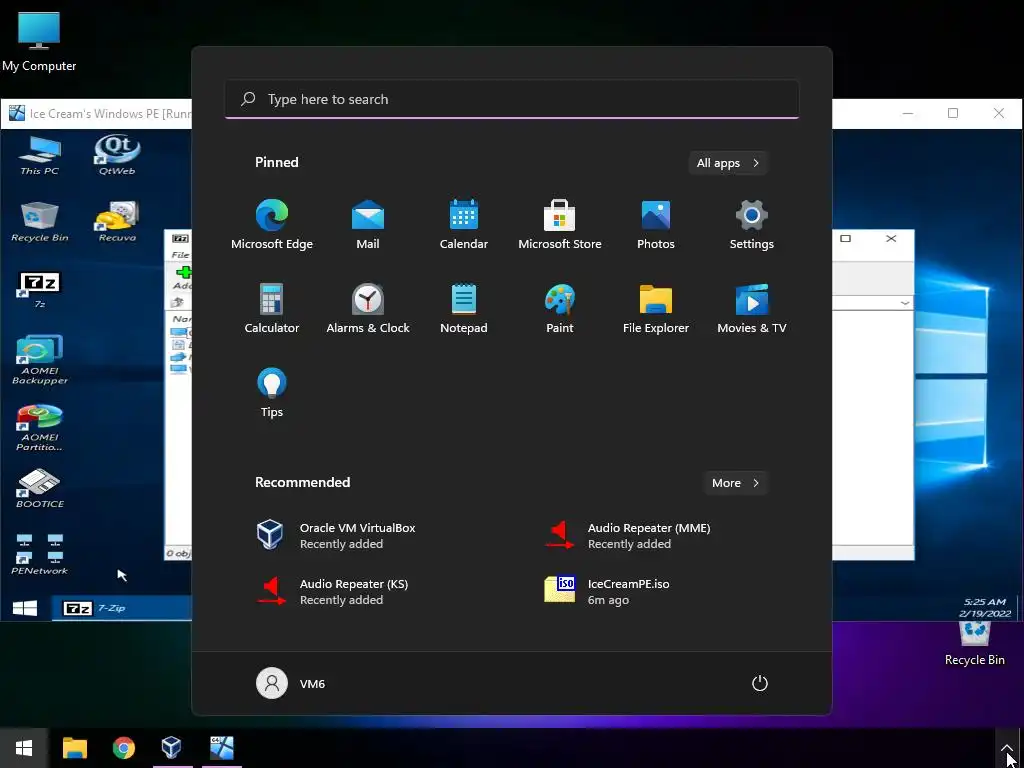Image resolution: width=1024 pixels, height=768 pixels.
Task: Click the search box in Start menu
Action: click(512, 99)
